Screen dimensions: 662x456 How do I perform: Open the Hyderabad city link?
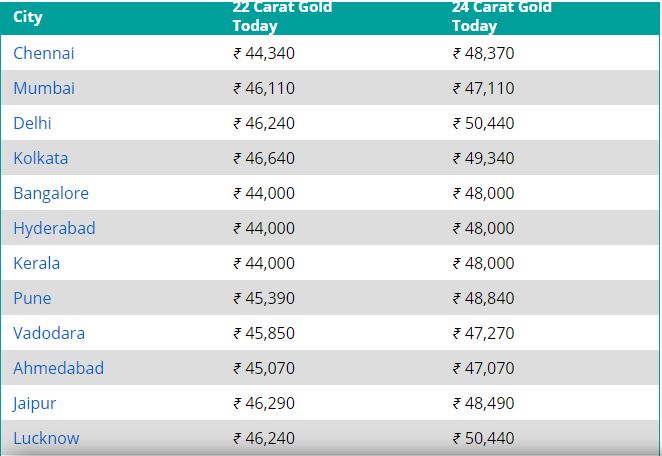[54, 228]
